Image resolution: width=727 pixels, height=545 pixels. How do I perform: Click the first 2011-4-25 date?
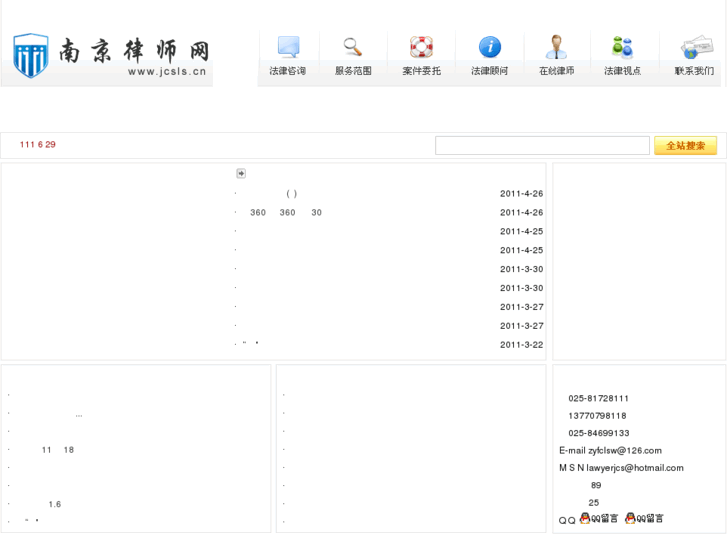[x=521, y=231]
